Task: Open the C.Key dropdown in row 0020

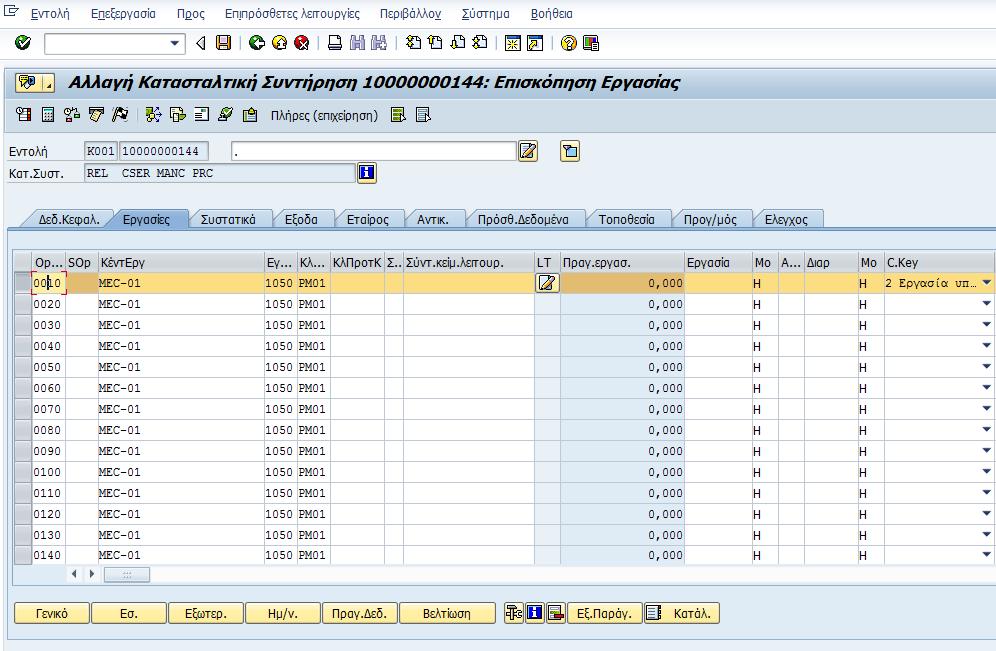Action: (986, 304)
